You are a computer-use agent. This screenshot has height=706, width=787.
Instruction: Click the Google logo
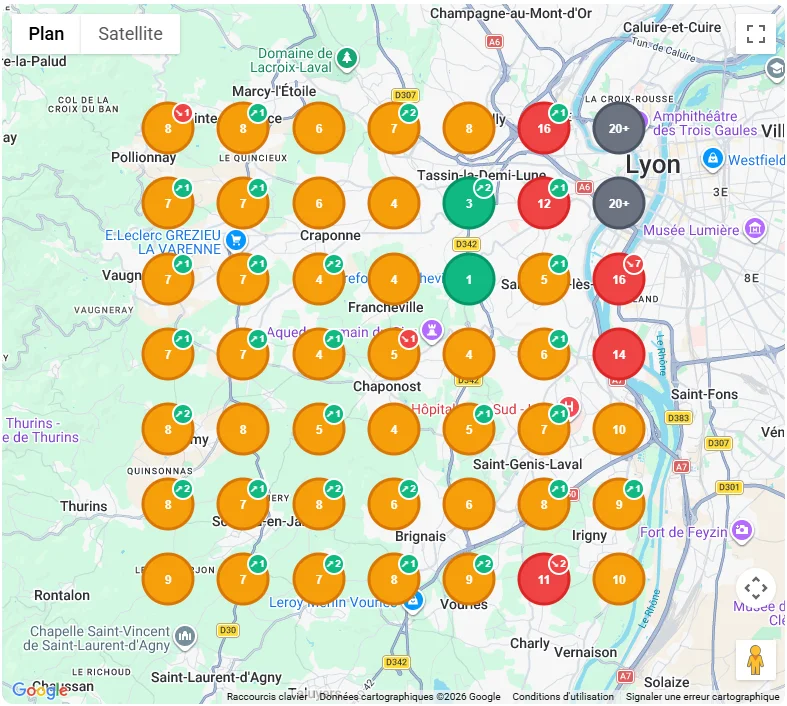tap(40, 690)
